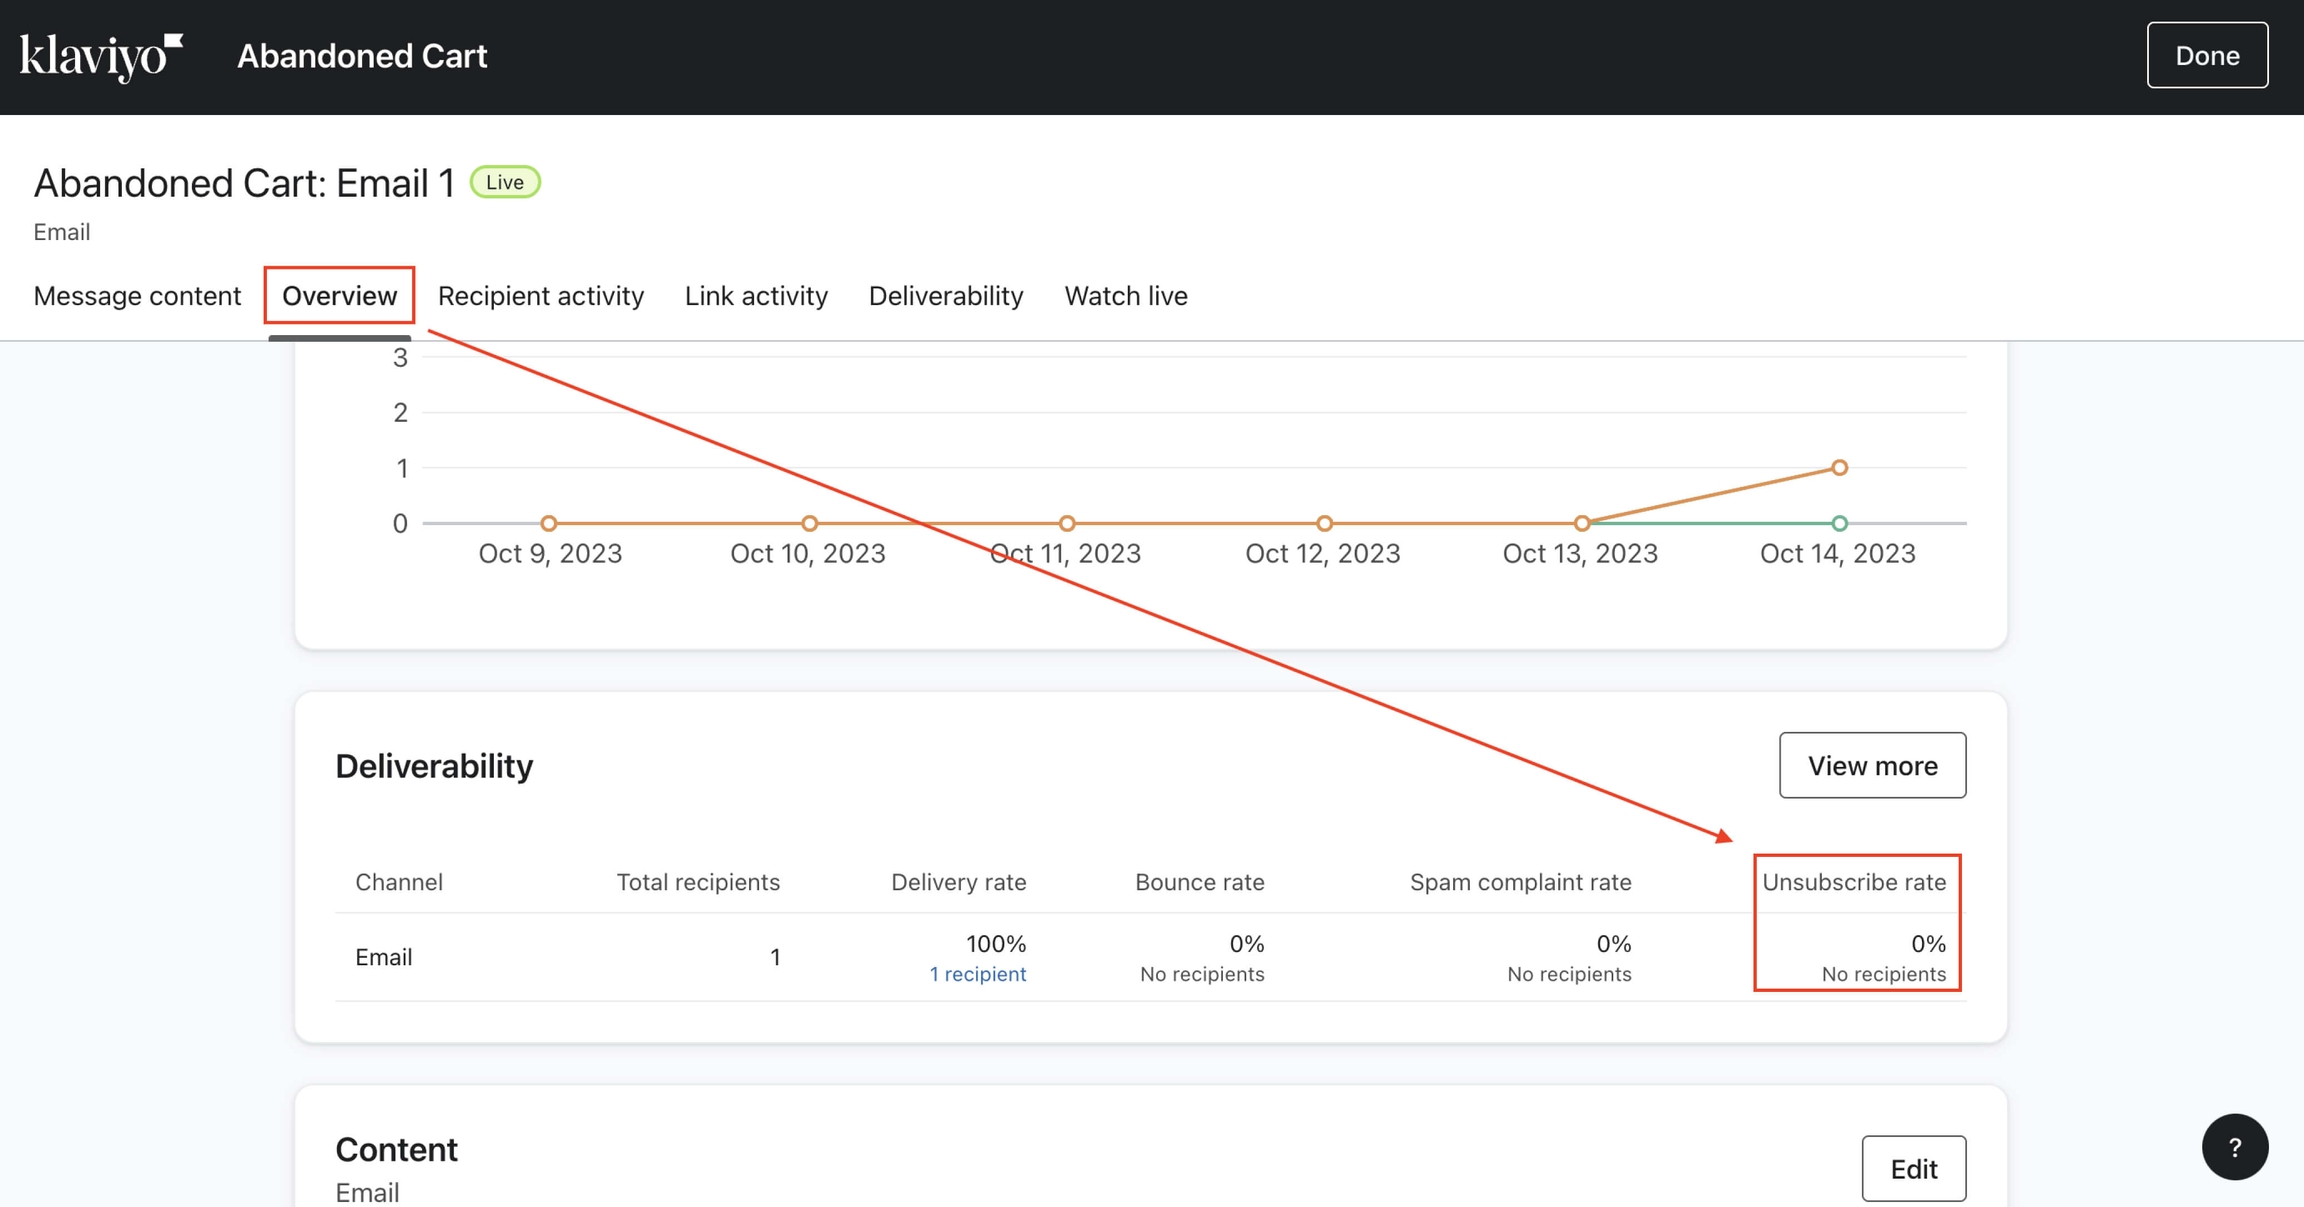Click the Klaviyo logo
Screen dimensions: 2304x1207
click(x=98, y=55)
